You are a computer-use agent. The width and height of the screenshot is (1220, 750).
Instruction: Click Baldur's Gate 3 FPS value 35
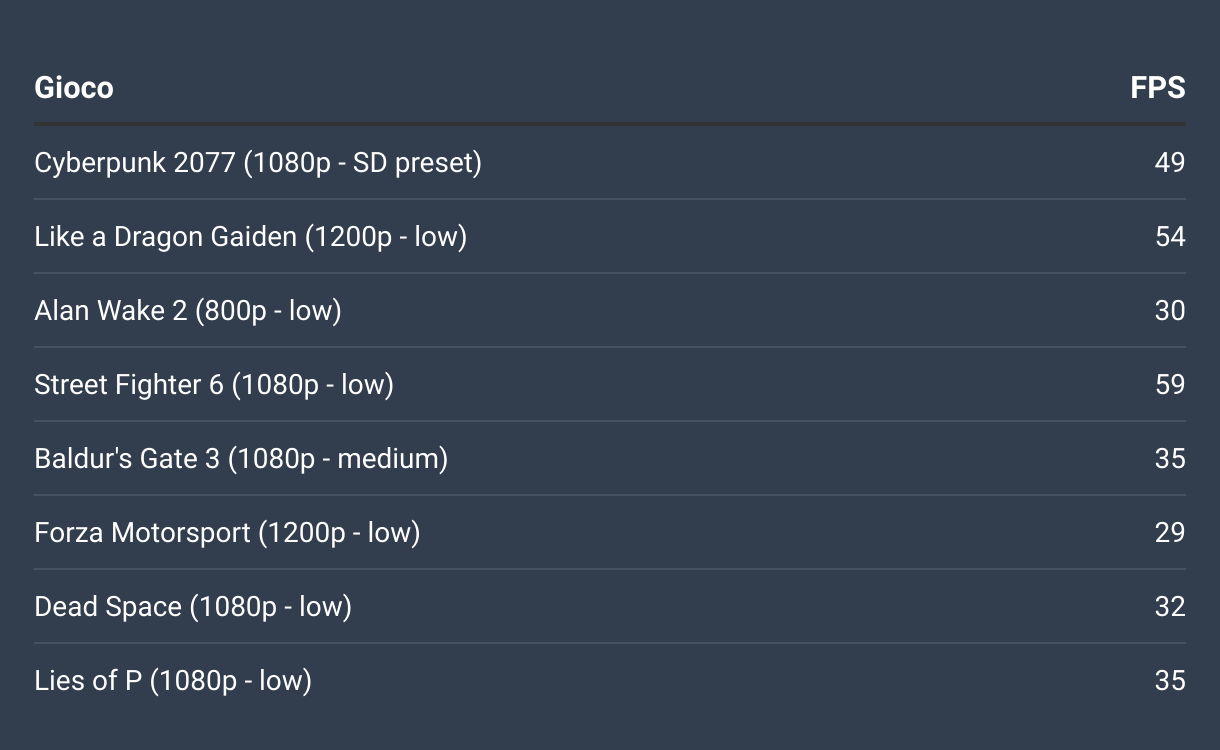coord(1170,458)
